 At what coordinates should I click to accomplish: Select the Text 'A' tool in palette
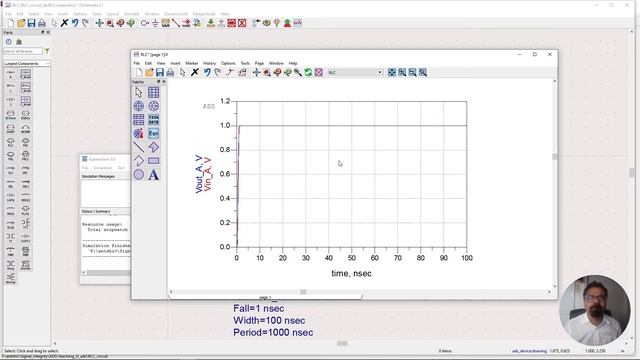point(153,174)
